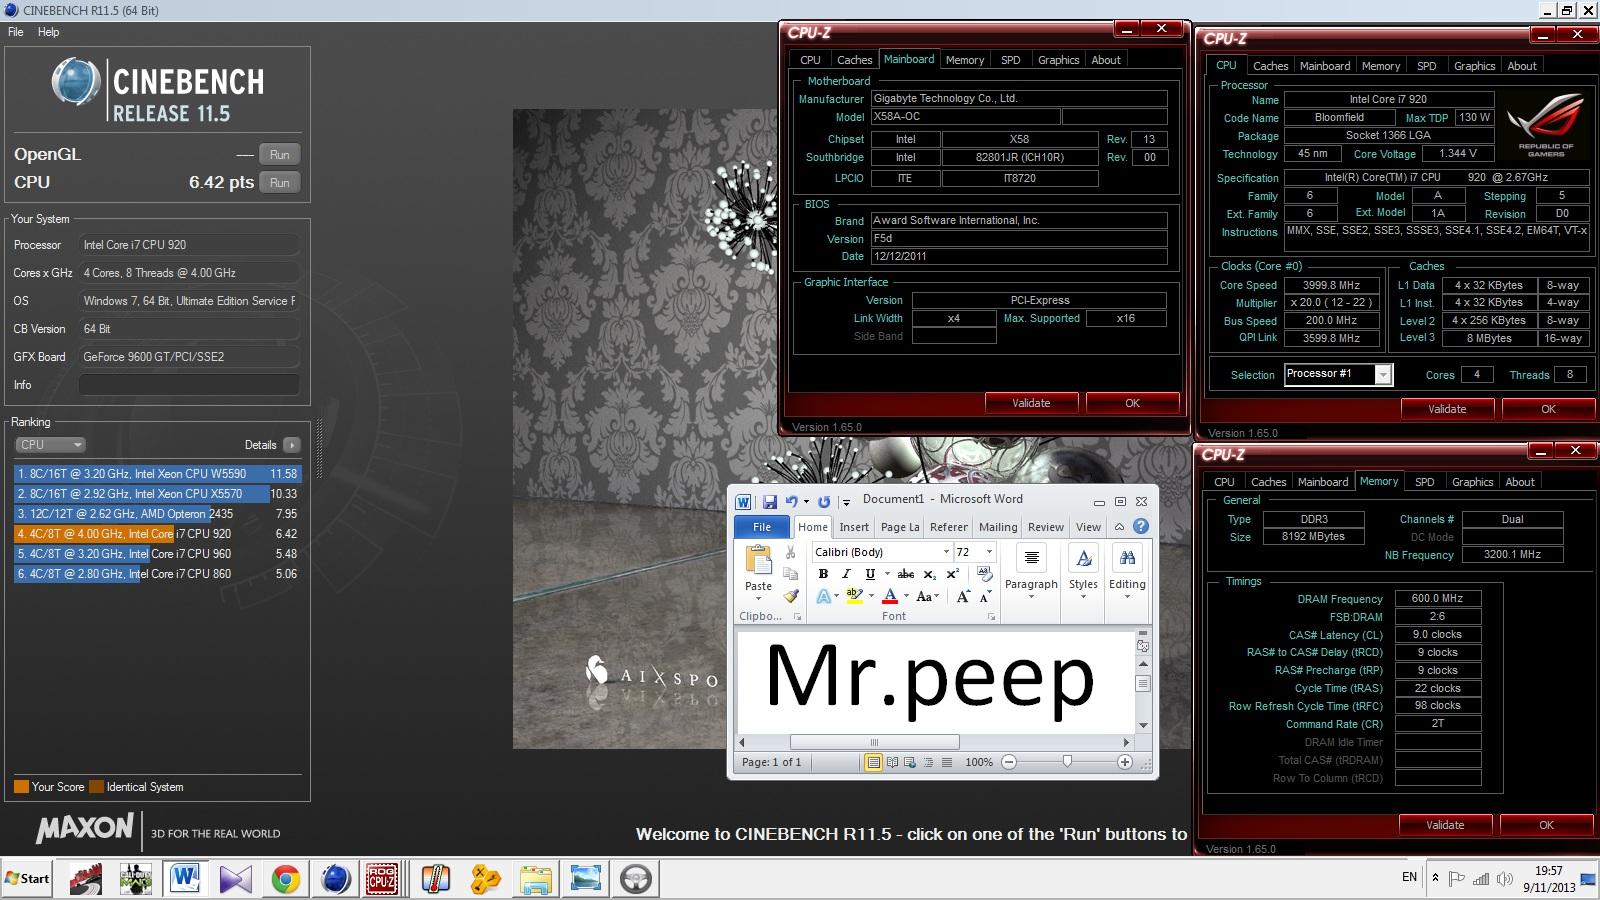Run the OpenGL benchmark
Image resolution: width=1600 pixels, height=900 pixels.
pyautogui.click(x=280, y=155)
